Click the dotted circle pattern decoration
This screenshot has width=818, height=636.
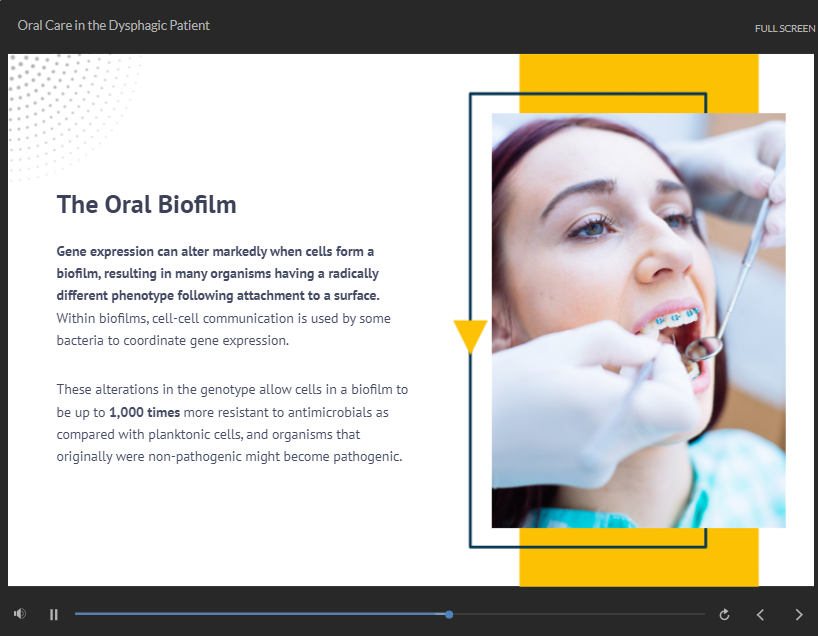click(60, 100)
